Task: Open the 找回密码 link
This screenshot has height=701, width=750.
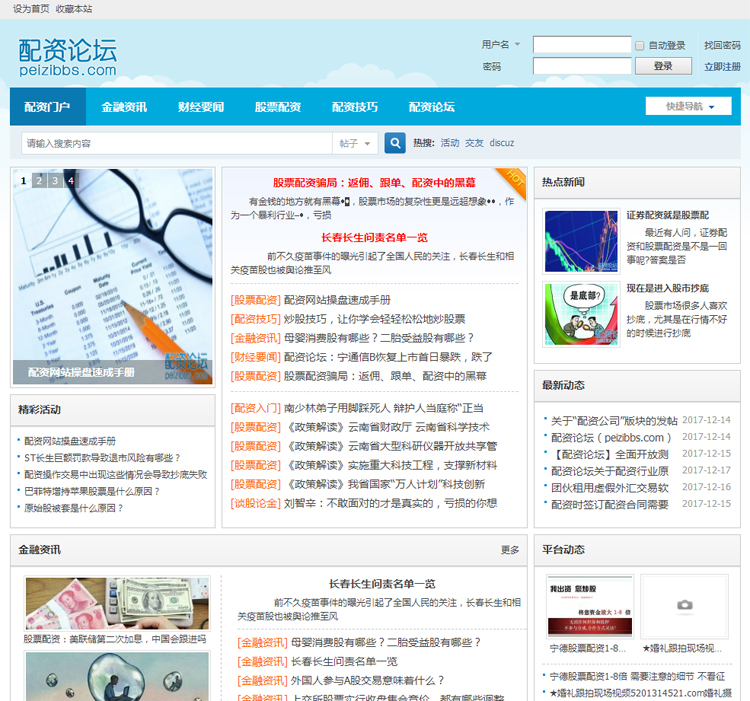Action: click(x=722, y=45)
